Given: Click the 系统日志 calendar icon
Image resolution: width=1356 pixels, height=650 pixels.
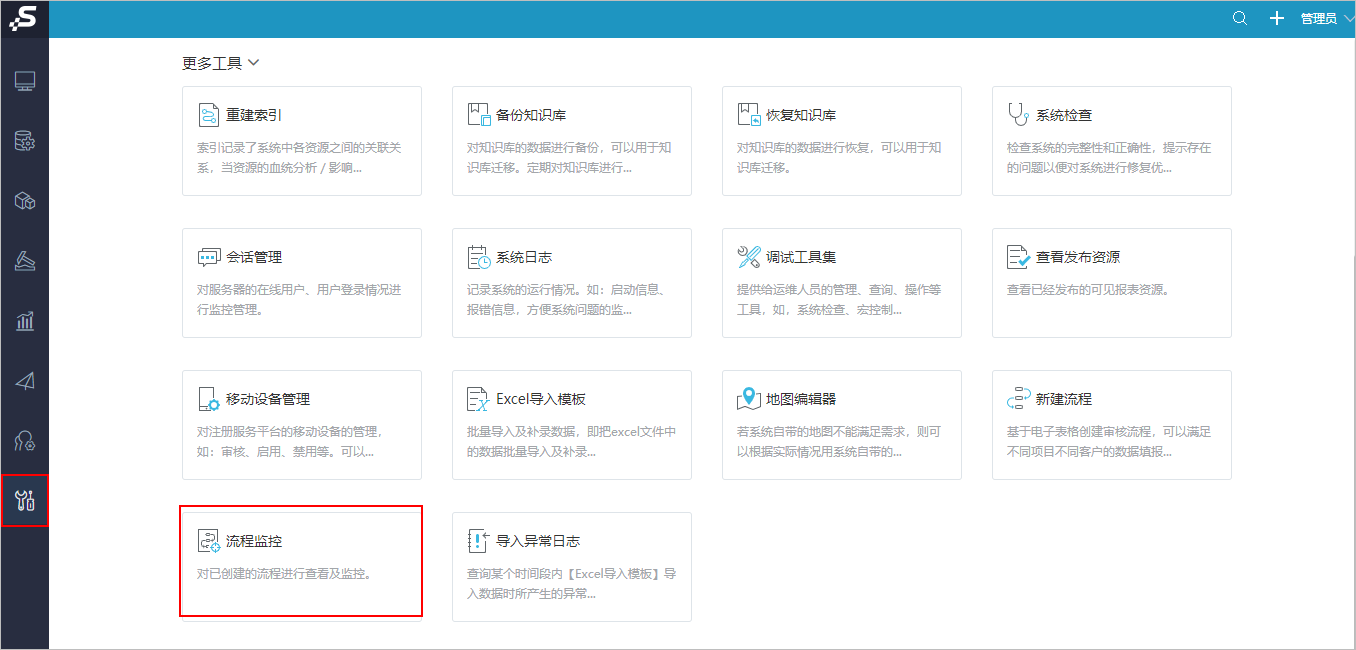Looking at the screenshot, I should 478,257.
